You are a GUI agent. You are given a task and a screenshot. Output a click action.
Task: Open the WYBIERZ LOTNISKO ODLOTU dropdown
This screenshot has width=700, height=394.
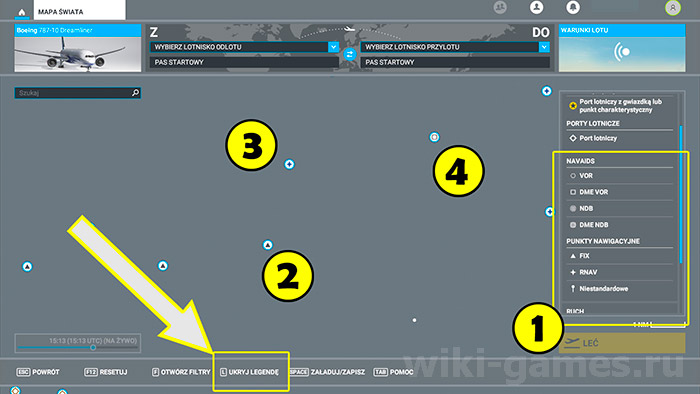(x=244, y=47)
